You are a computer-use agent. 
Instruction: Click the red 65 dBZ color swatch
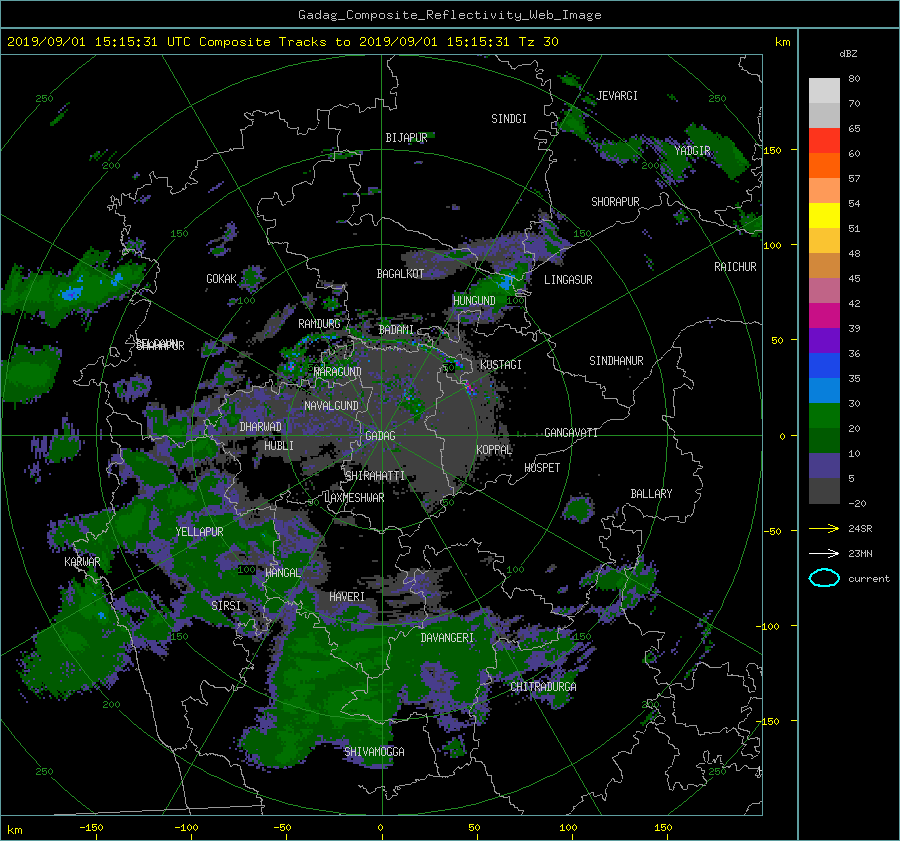(x=824, y=141)
